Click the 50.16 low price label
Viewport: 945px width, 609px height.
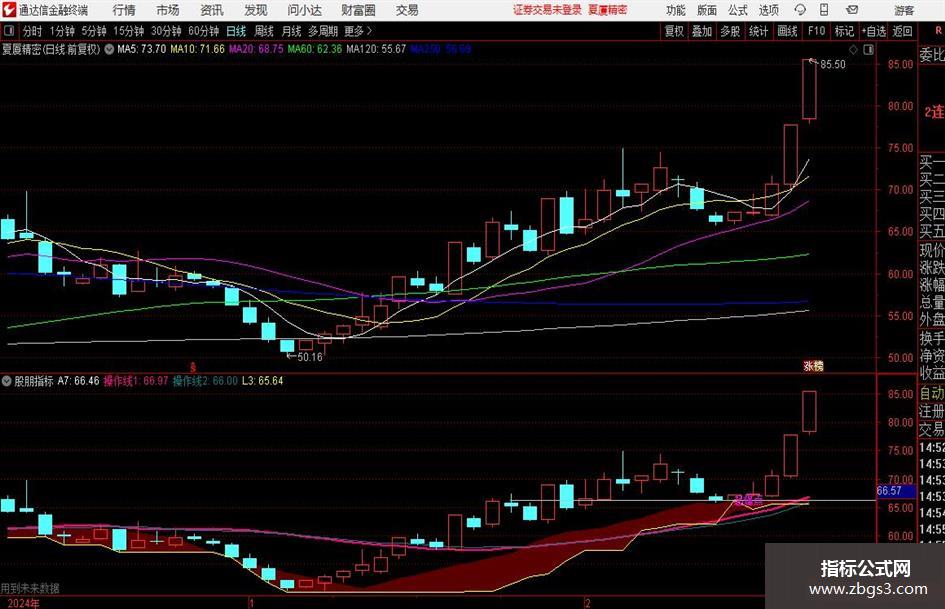(310, 356)
